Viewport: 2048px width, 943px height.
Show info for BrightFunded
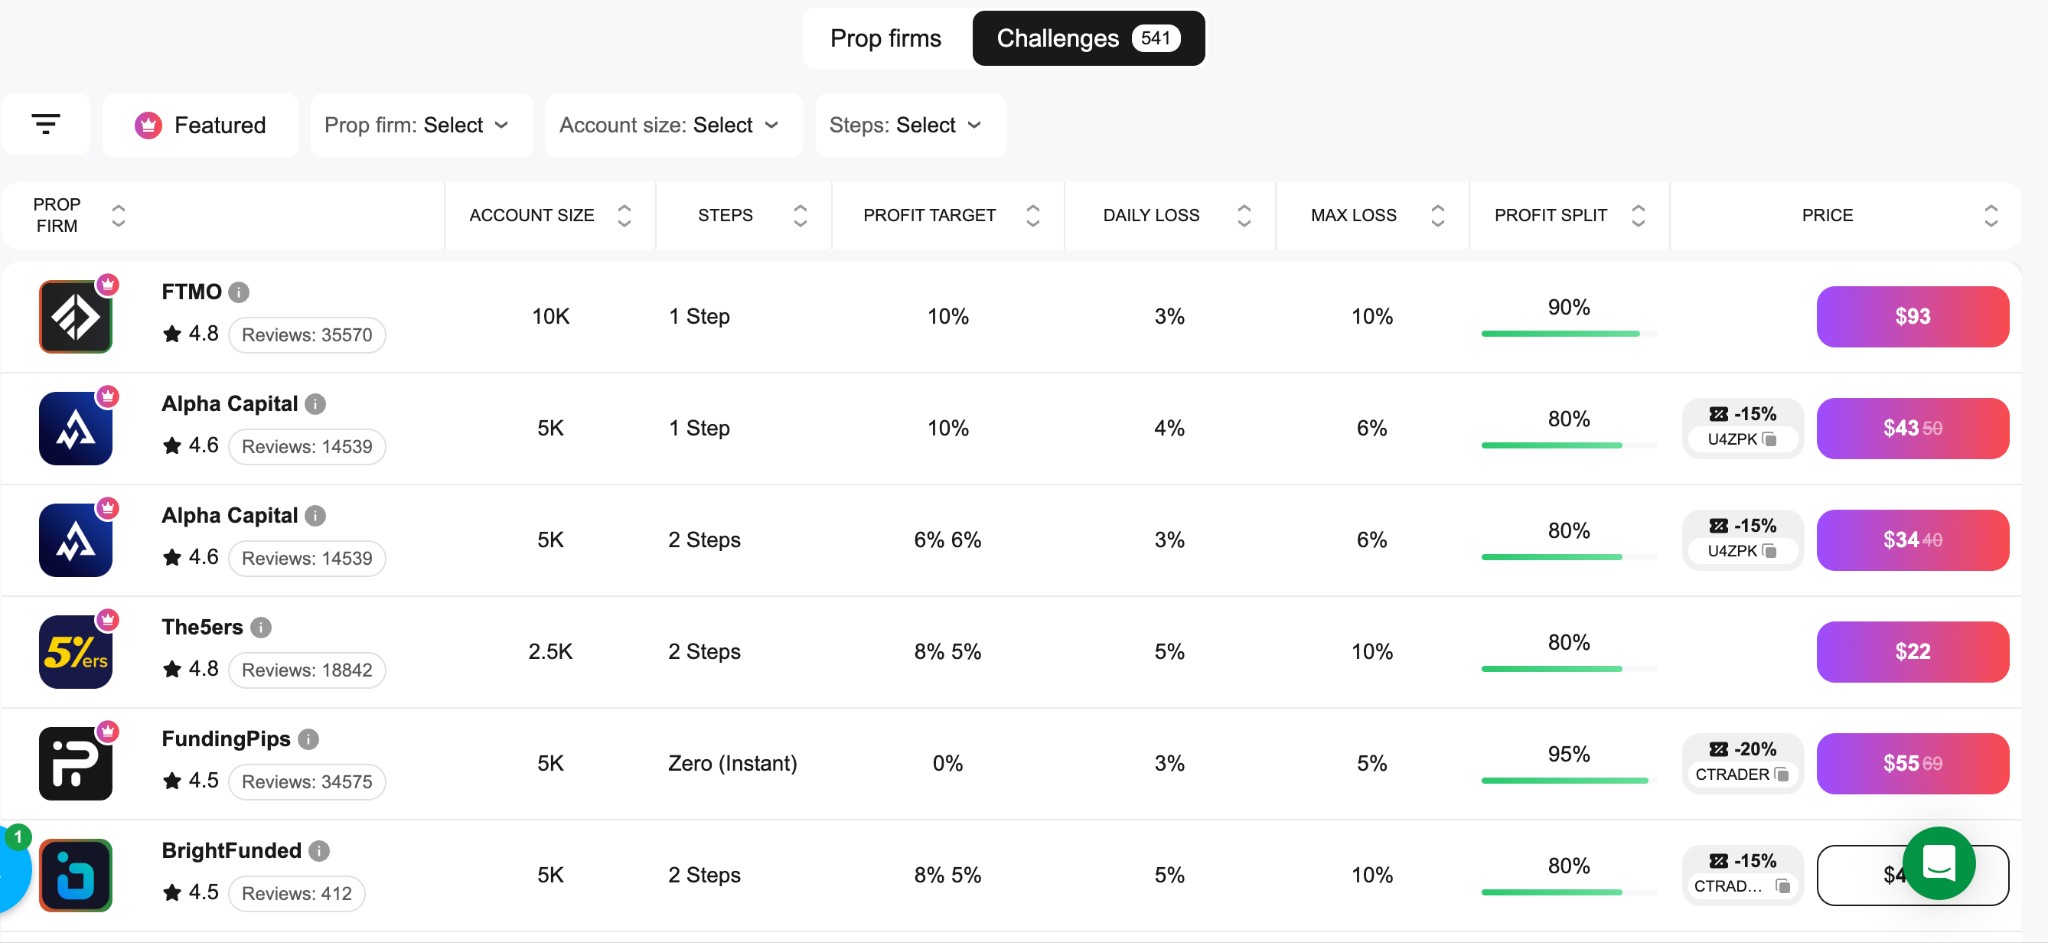(319, 851)
